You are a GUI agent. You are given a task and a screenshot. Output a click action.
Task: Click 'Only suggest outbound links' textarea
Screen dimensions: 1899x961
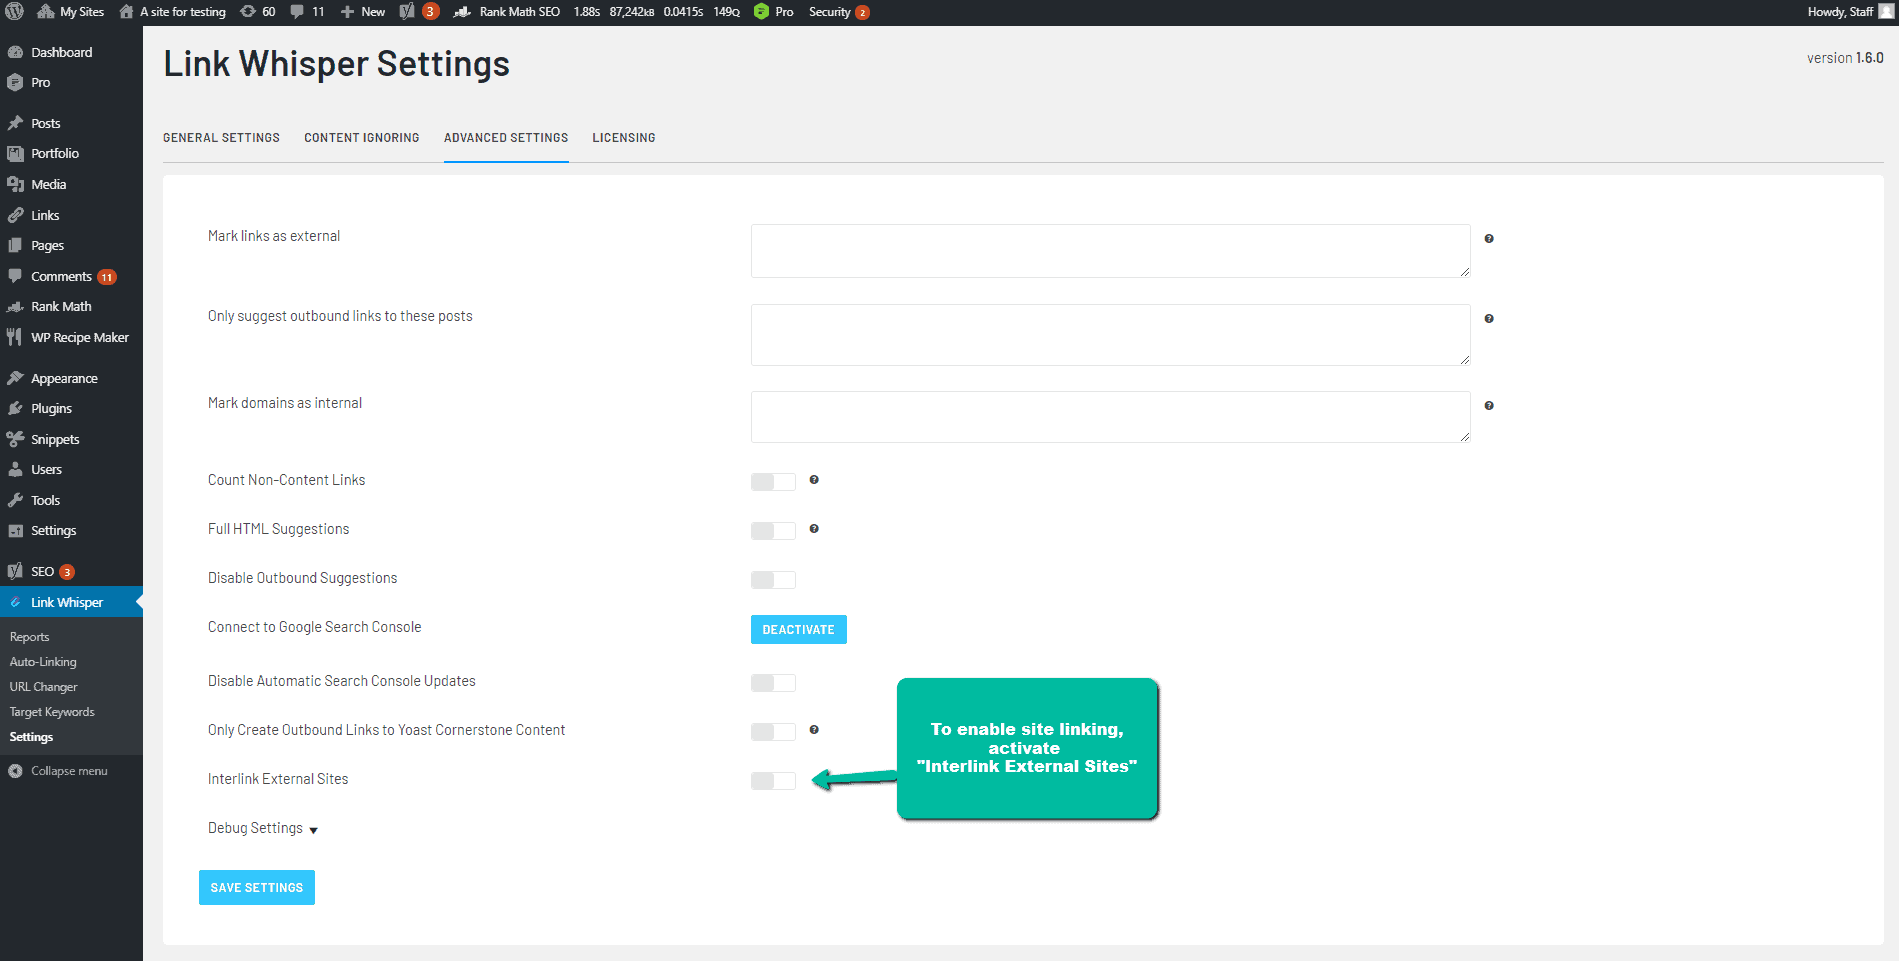[x=1110, y=335]
